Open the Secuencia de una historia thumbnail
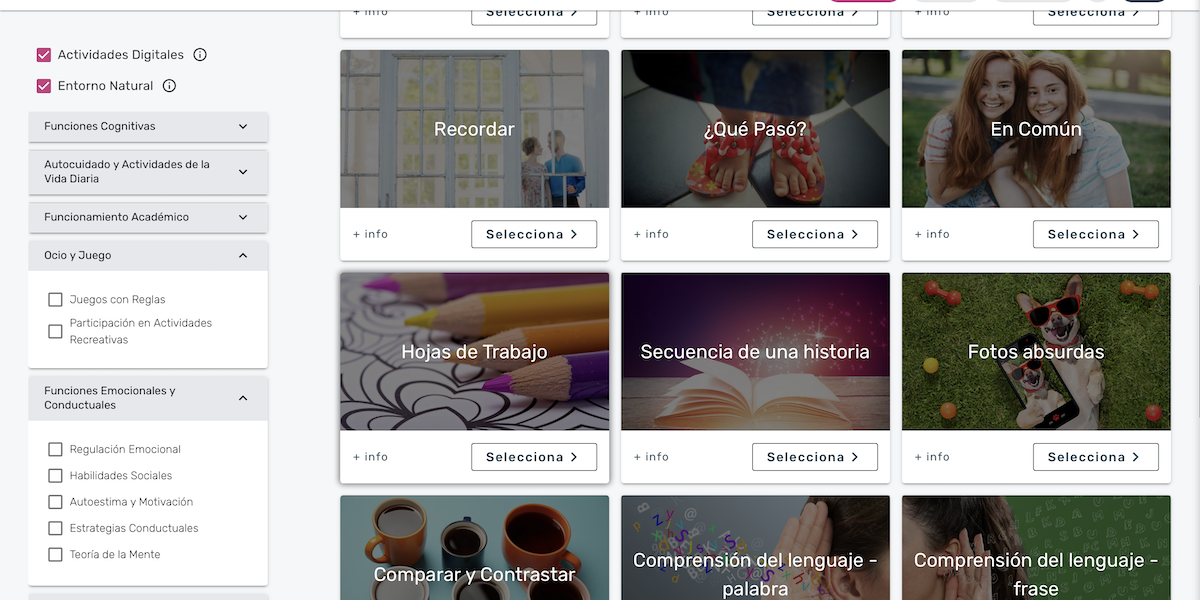1200x600 pixels. pos(755,352)
